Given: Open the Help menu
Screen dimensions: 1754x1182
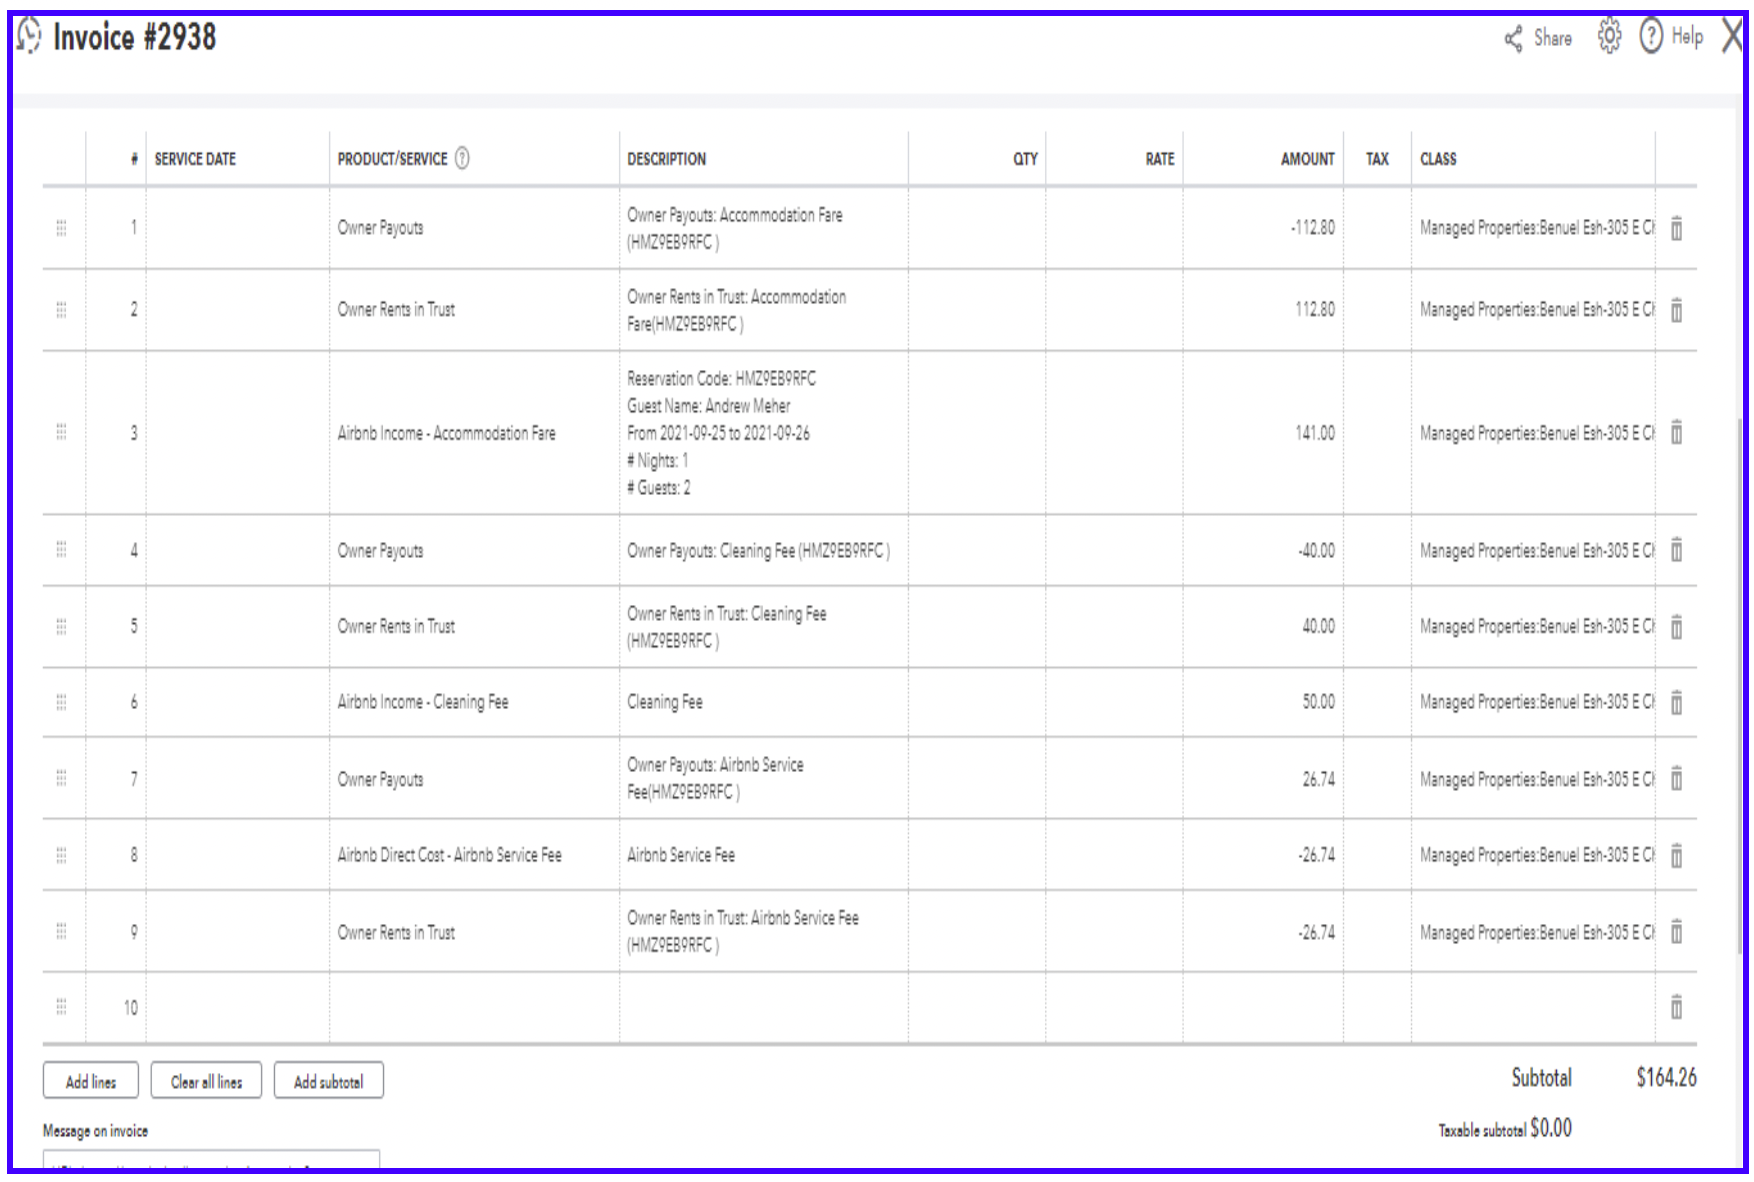Looking at the screenshot, I should (1672, 37).
